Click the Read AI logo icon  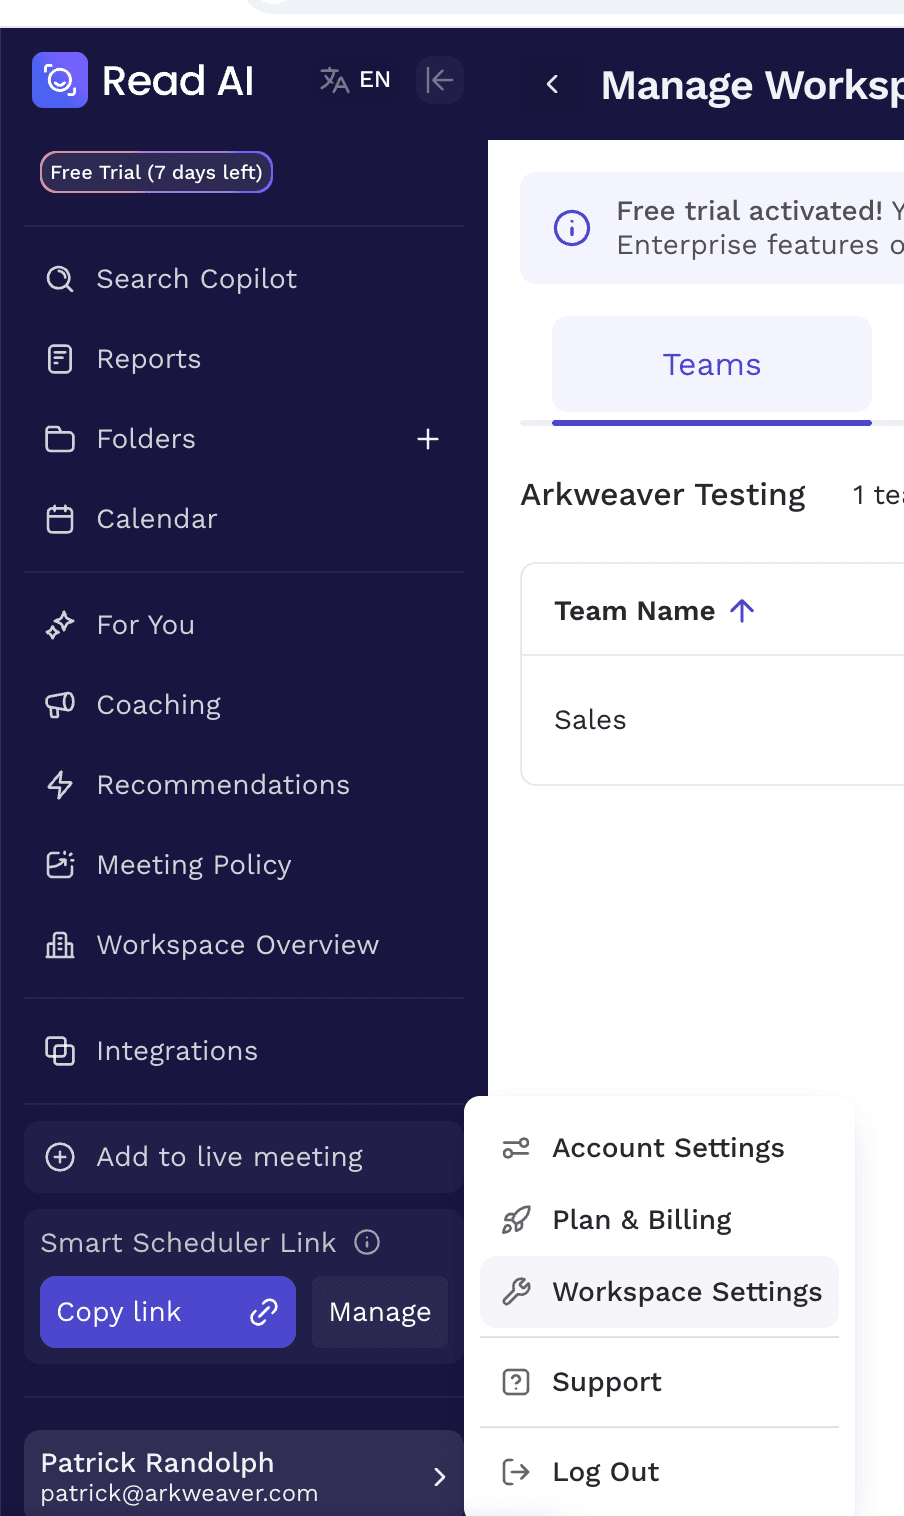pyautogui.click(x=60, y=80)
